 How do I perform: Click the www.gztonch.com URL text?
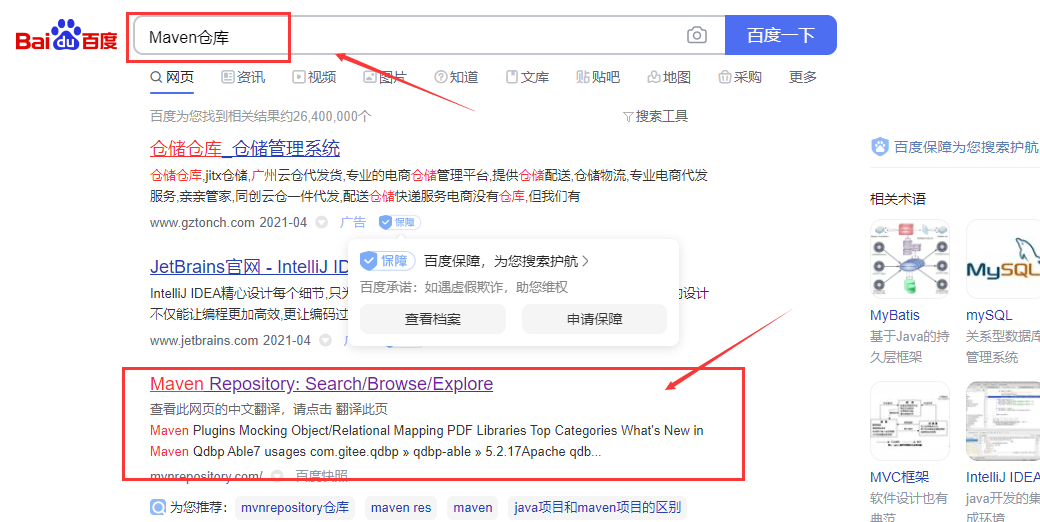[x=202, y=223]
